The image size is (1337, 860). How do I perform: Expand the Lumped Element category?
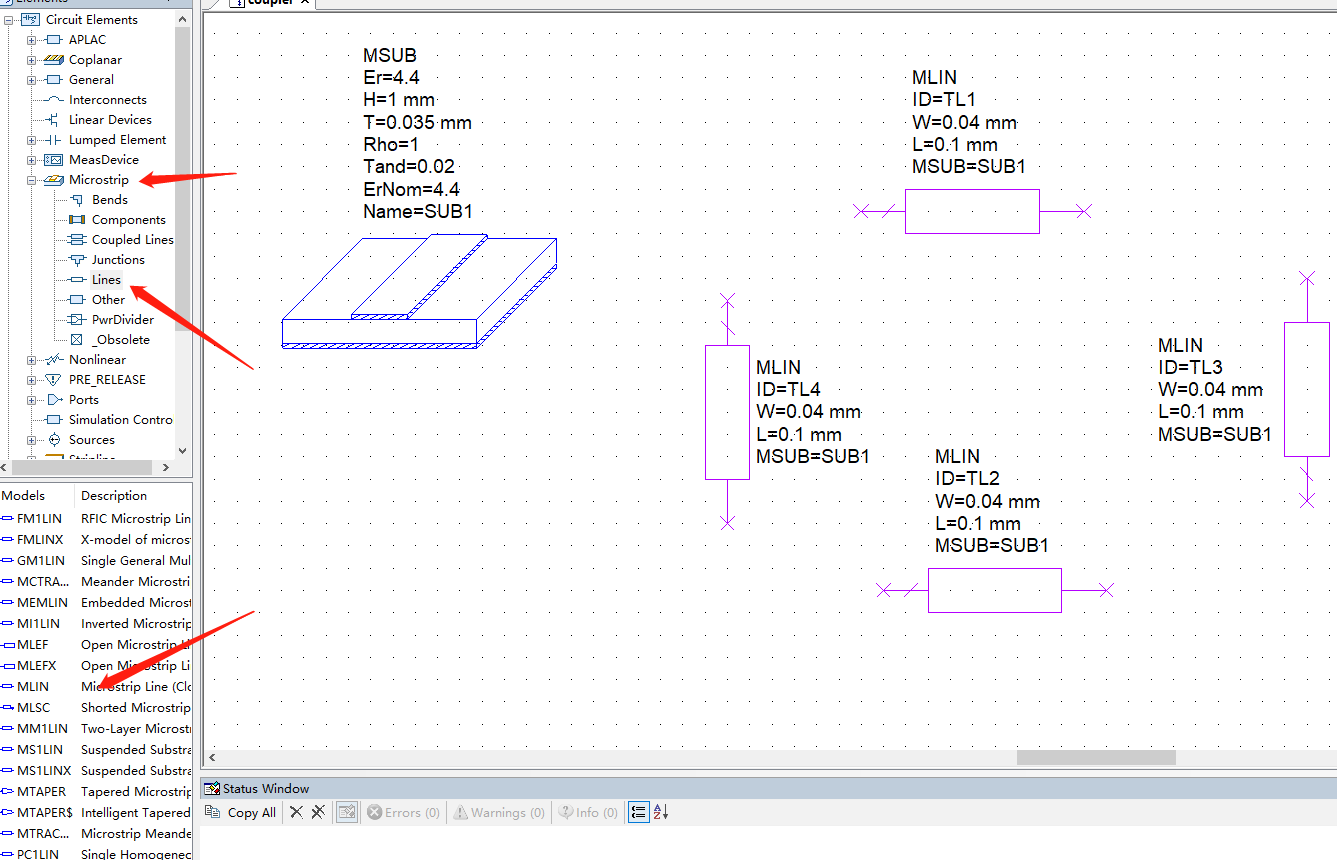(x=31, y=140)
